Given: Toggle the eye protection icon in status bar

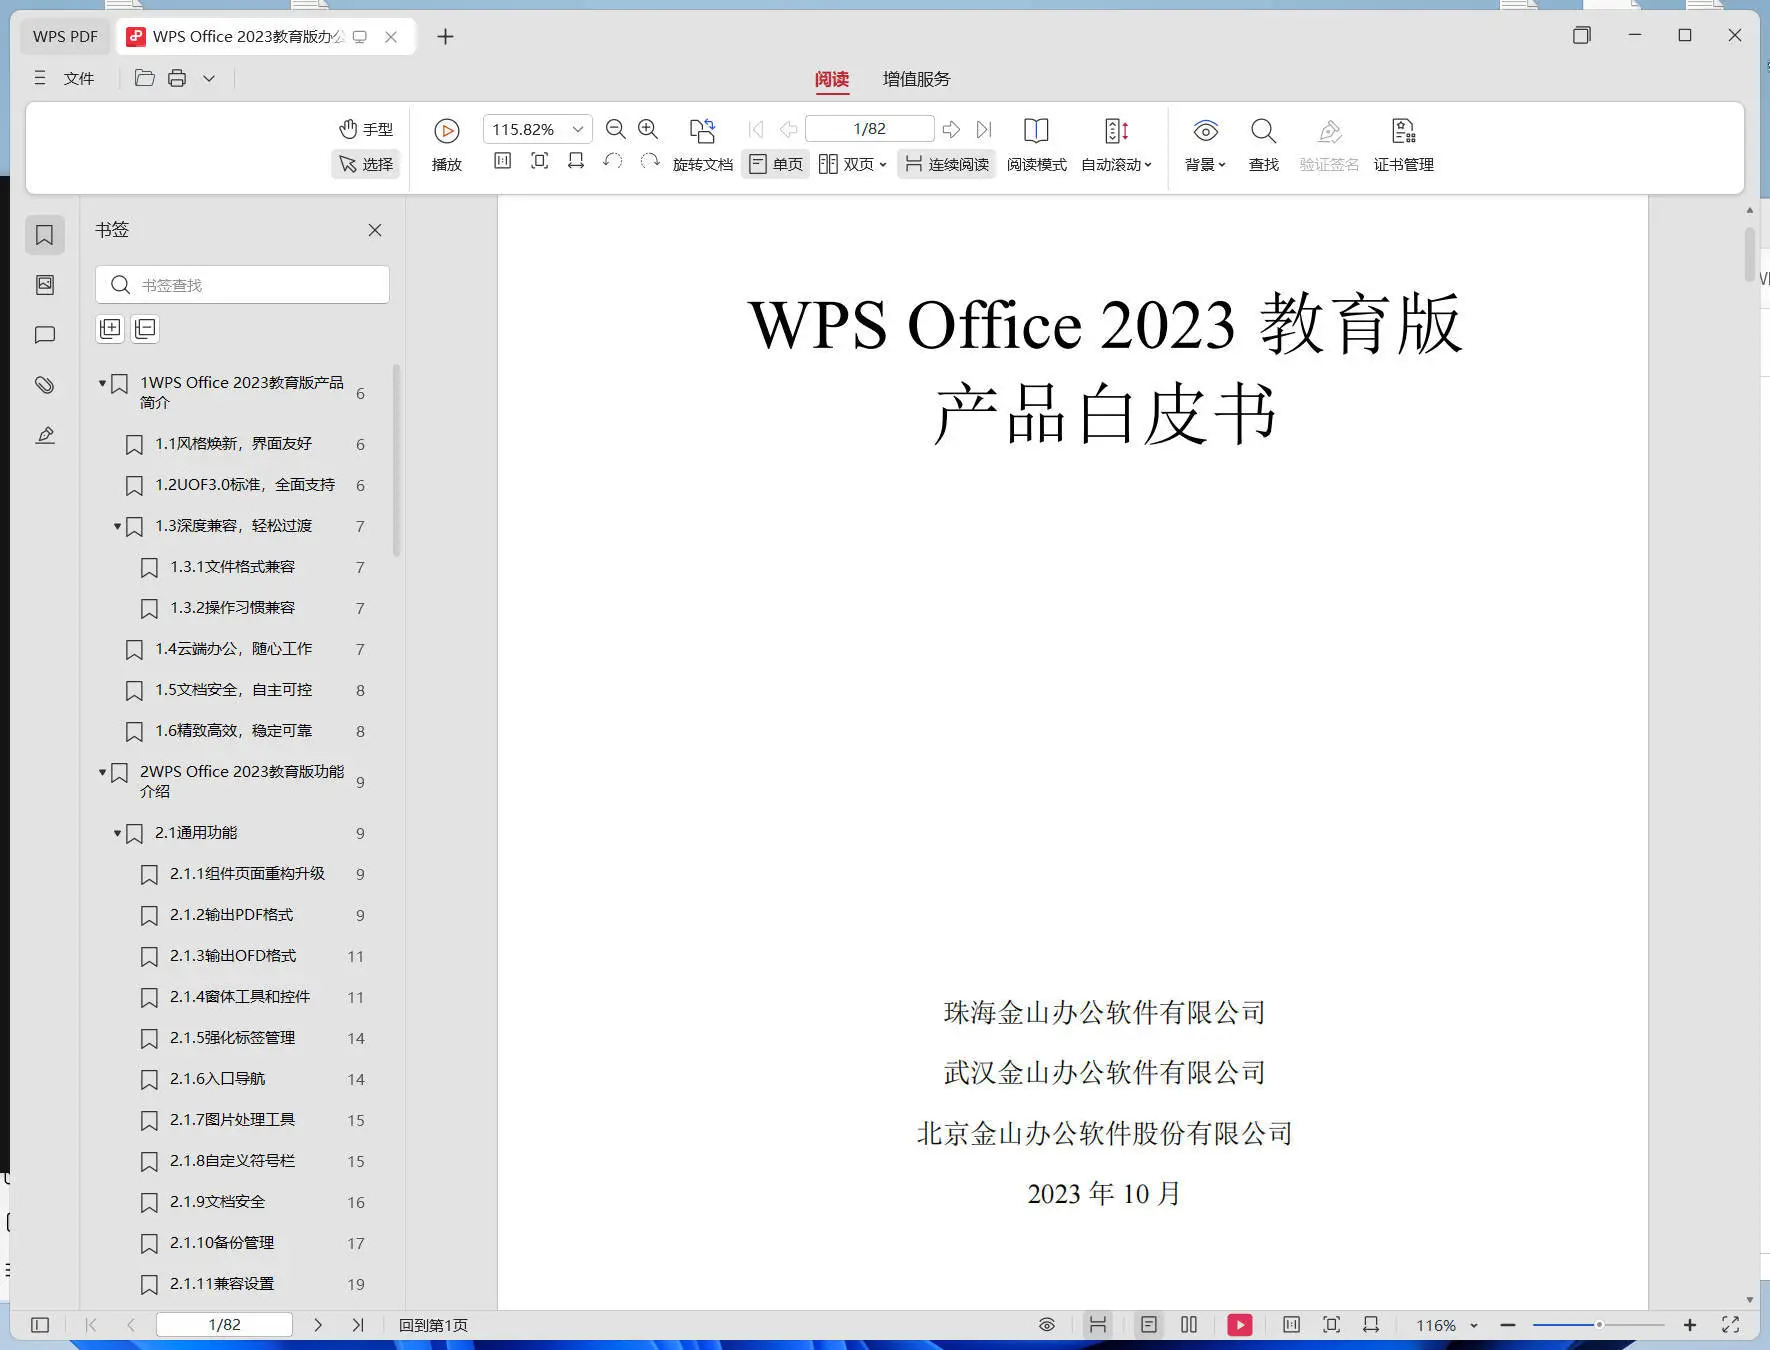Looking at the screenshot, I should point(1046,1324).
